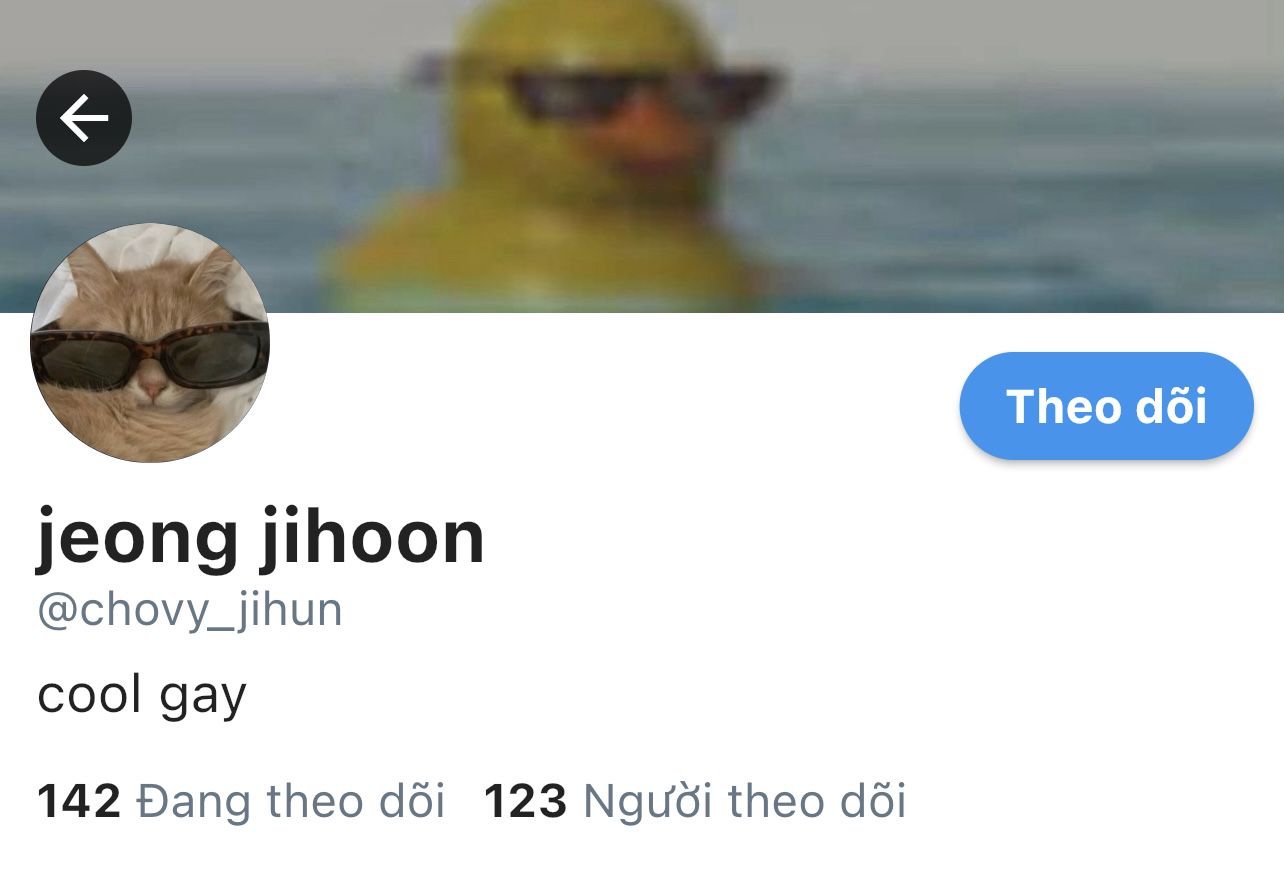This screenshot has height=886, width=1284.
Task: Go back using the arrow icon
Action: coord(84,118)
